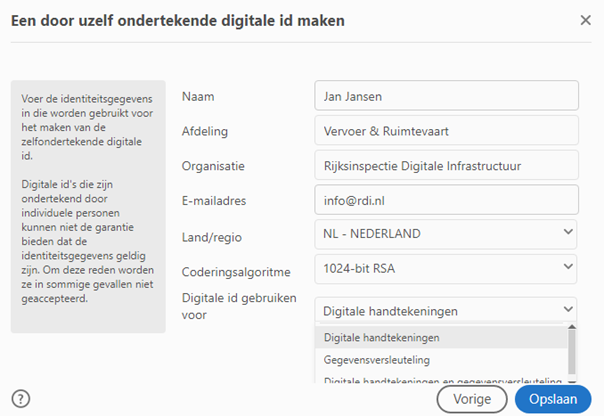Expand the Land/regio dropdown
The image size is (604, 417).
446,234
